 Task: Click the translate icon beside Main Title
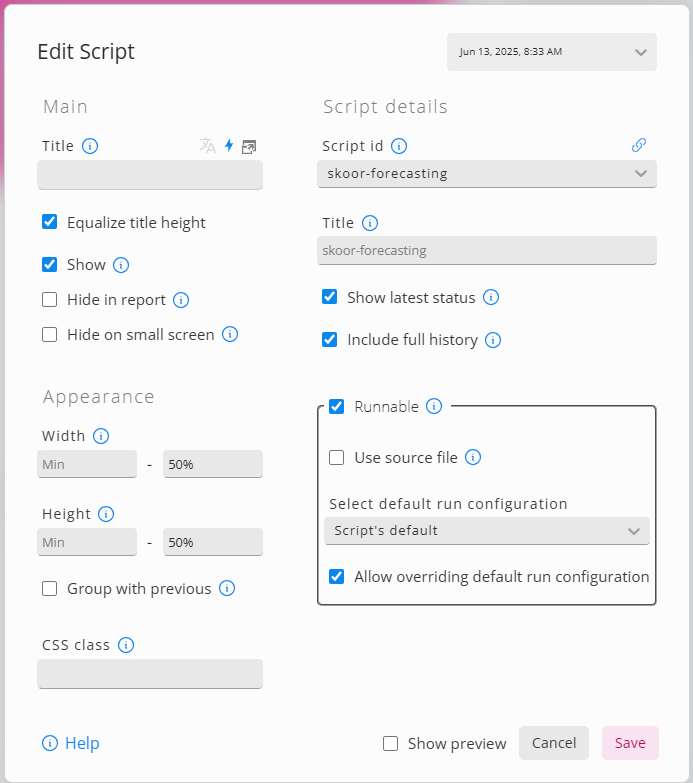click(x=207, y=146)
